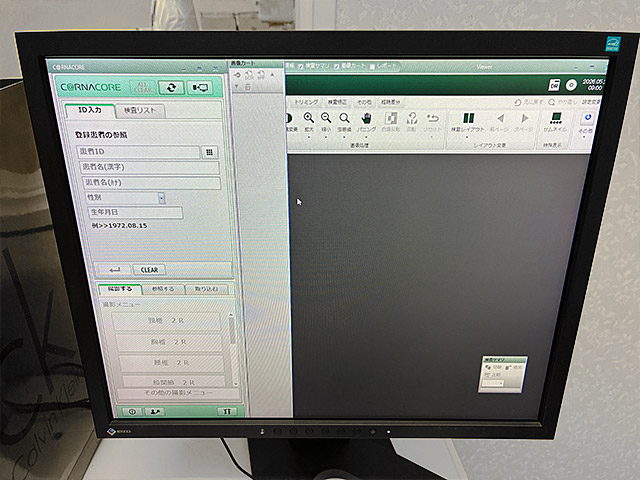Click the half-circle contrast tool icon
Viewport: 640px width, 480px height.
(x=289, y=118)
